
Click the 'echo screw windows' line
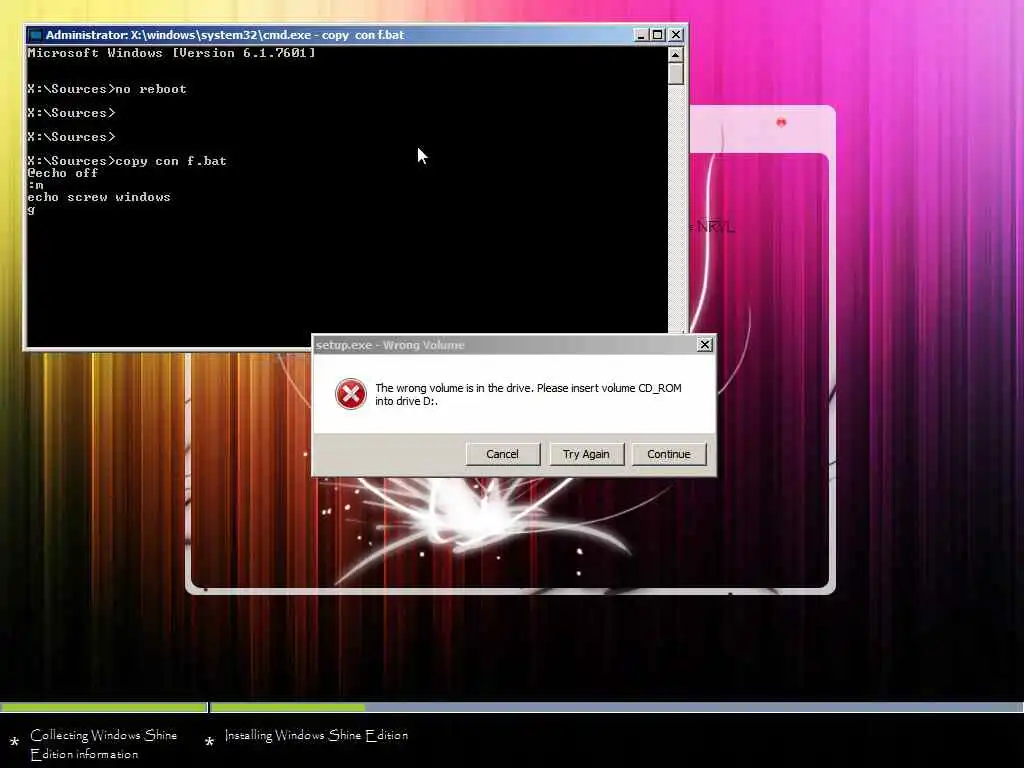99,197
